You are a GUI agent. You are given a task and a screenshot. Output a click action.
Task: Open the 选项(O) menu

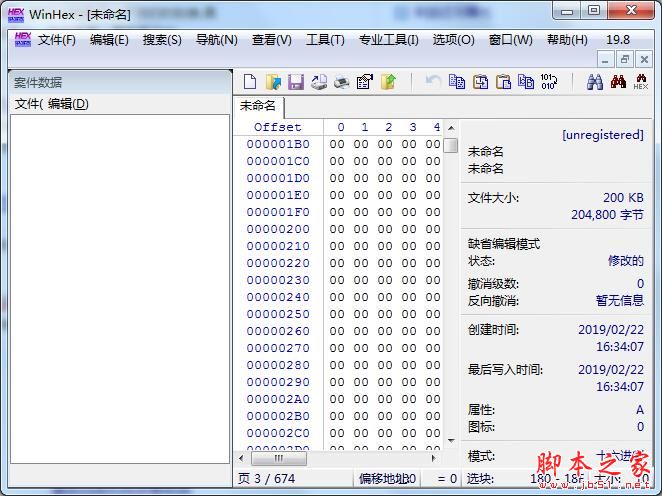pos(453,40)
